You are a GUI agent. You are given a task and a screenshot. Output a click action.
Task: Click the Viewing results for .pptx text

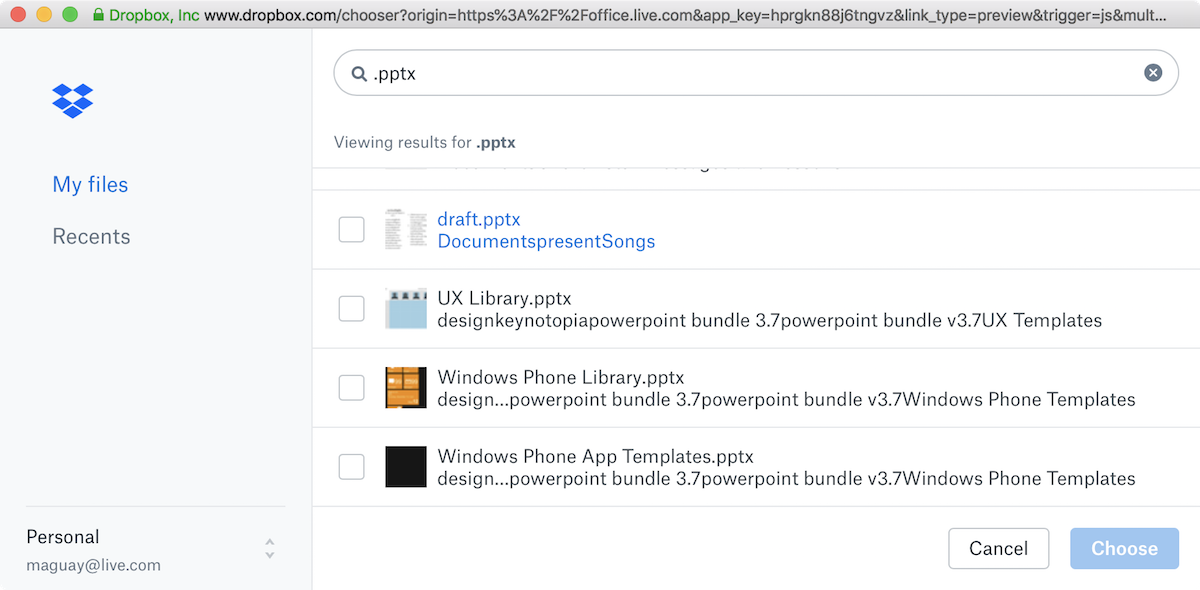coord(424,142)
